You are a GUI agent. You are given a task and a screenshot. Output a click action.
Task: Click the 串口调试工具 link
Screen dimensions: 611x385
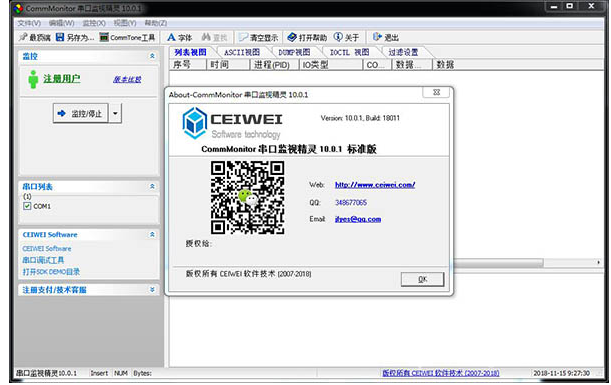click(43, 260)
